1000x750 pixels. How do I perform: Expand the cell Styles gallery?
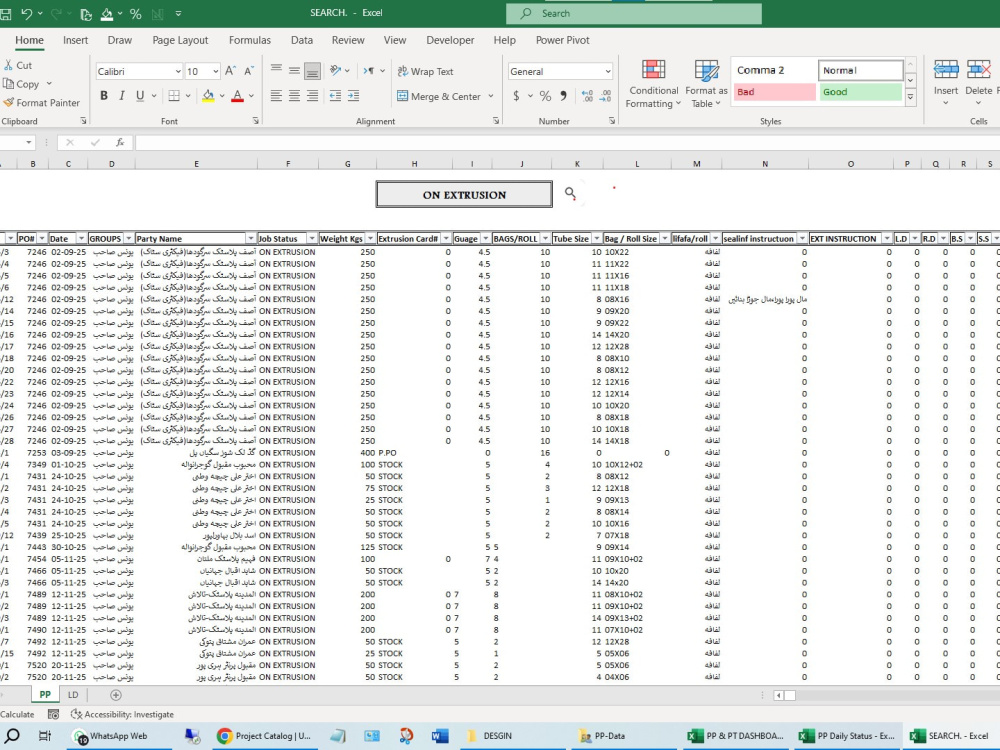[911, 96]
